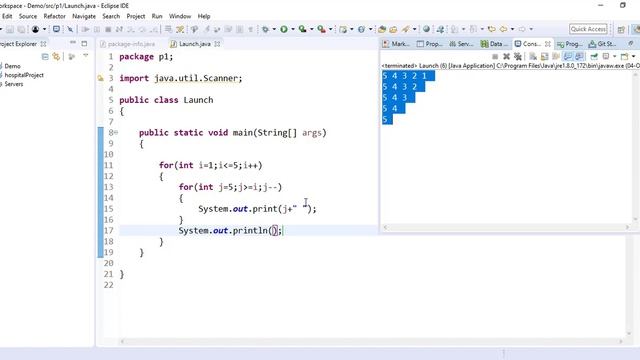Click Remove All Terminated Launches icon
The height and width of the screenshot is (360, 640).
[x=518, y=56]
